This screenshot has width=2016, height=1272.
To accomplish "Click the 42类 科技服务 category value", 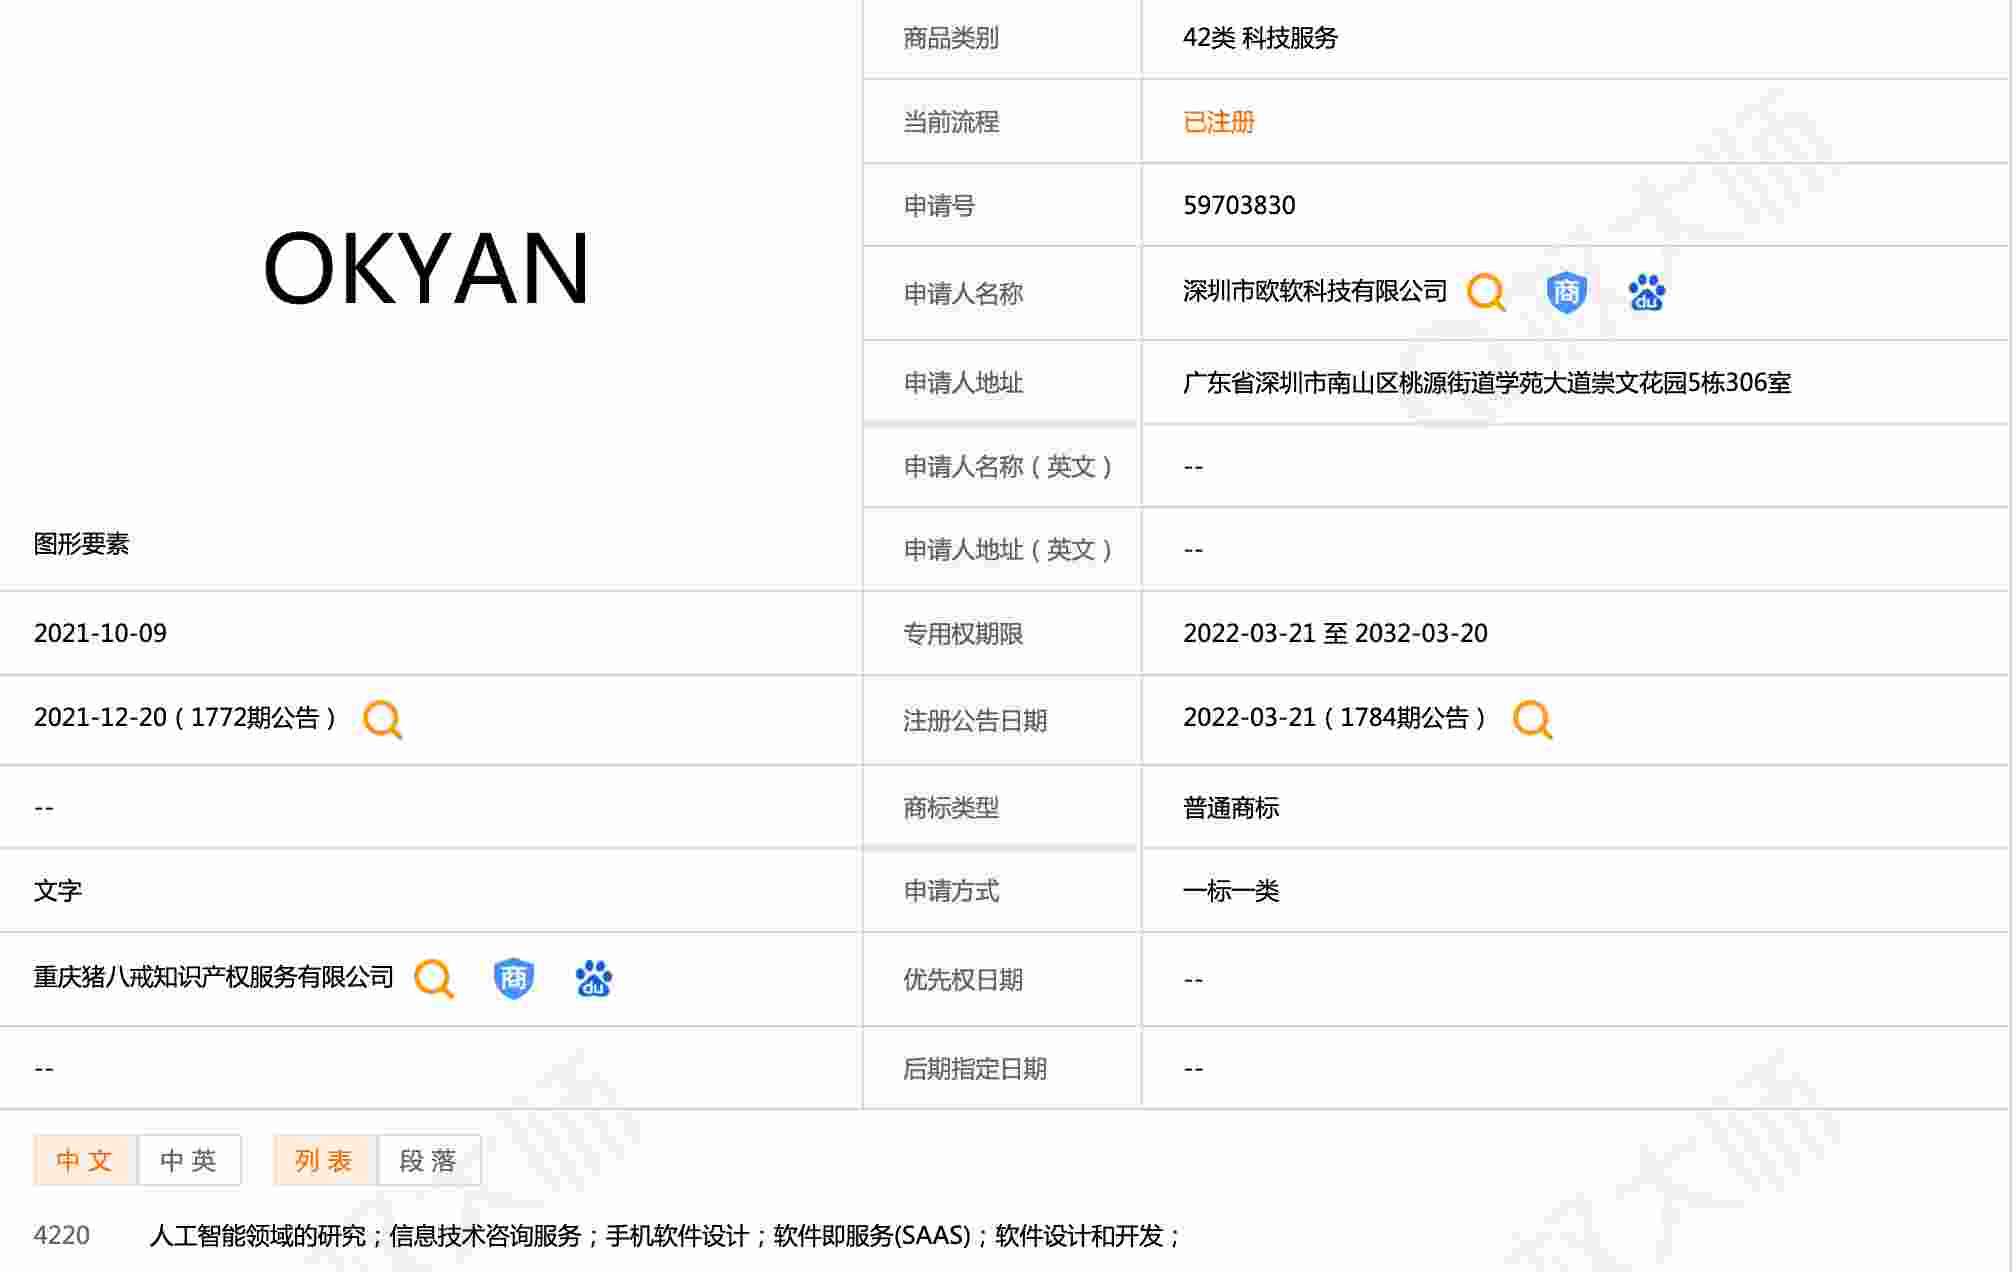I will [1260, 38].
